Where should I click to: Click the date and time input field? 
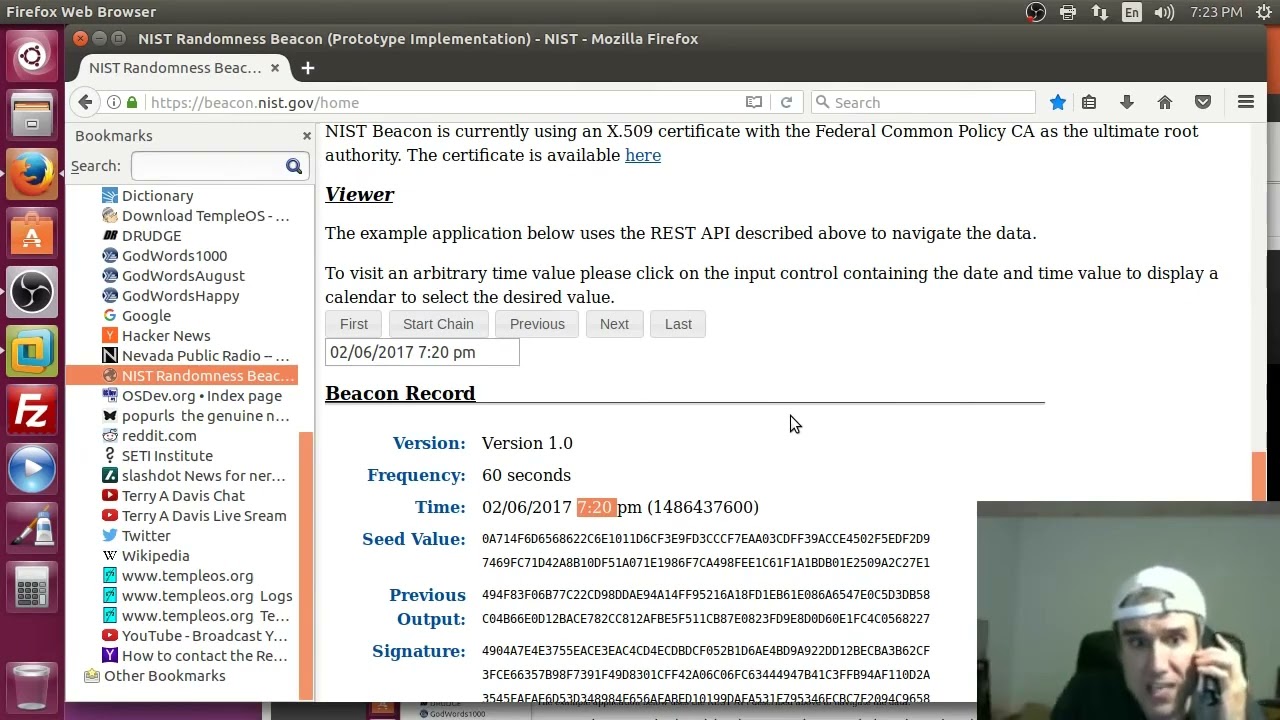(422, 352)
